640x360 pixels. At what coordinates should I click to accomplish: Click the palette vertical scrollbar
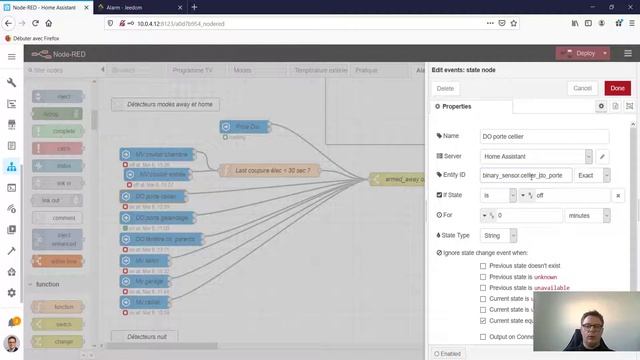click(94, 120)
